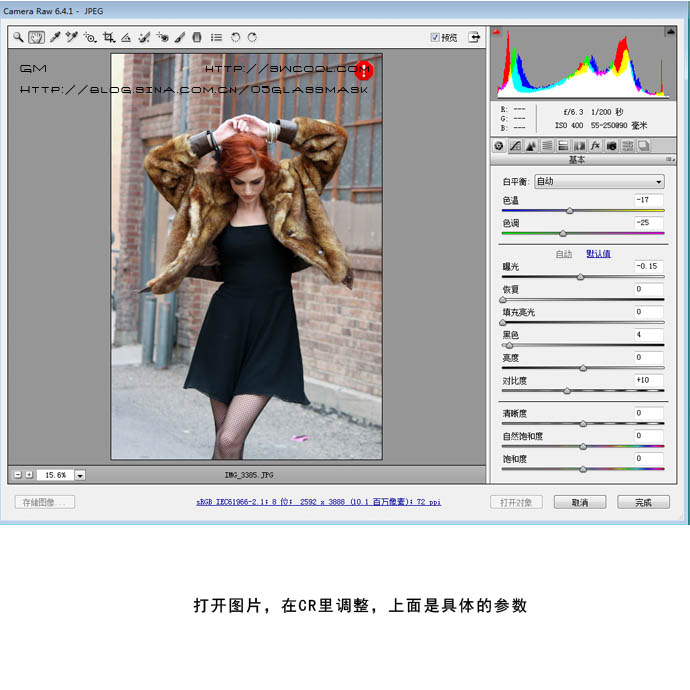
Task: Select the Crop tool
Action: [108, 37]
